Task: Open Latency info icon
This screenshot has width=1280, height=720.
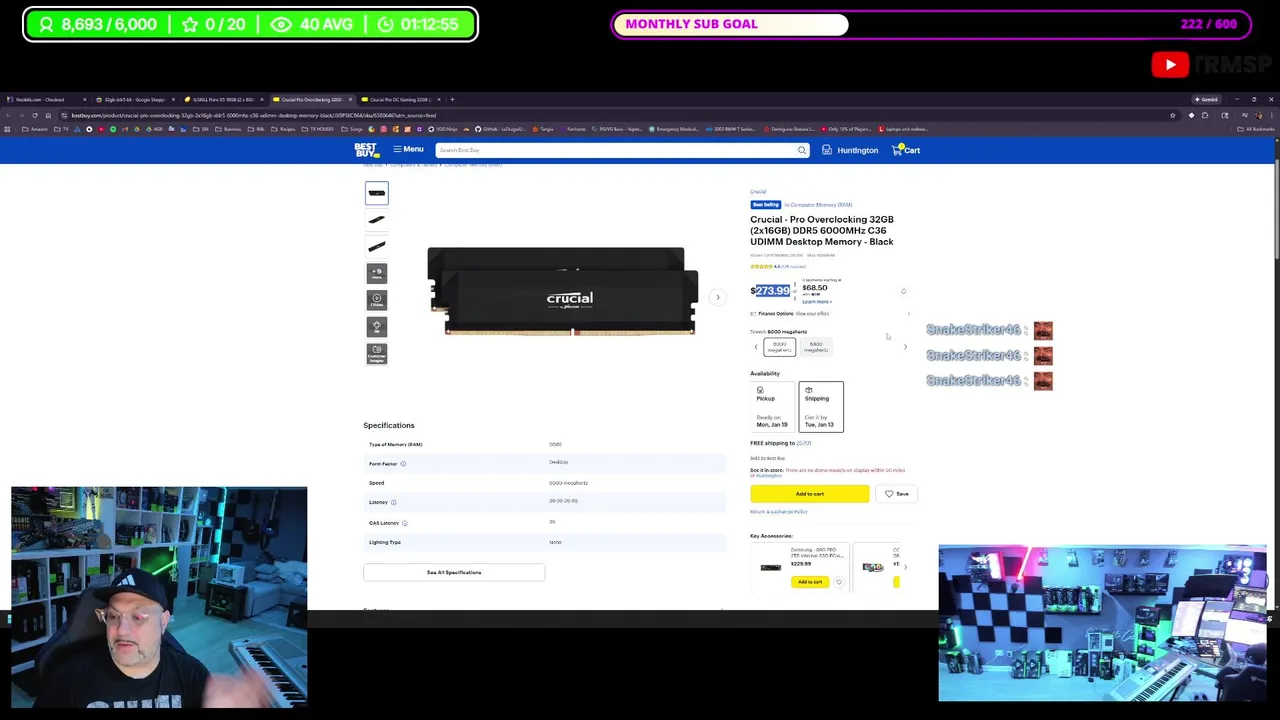Action: [x=393, y=503]
